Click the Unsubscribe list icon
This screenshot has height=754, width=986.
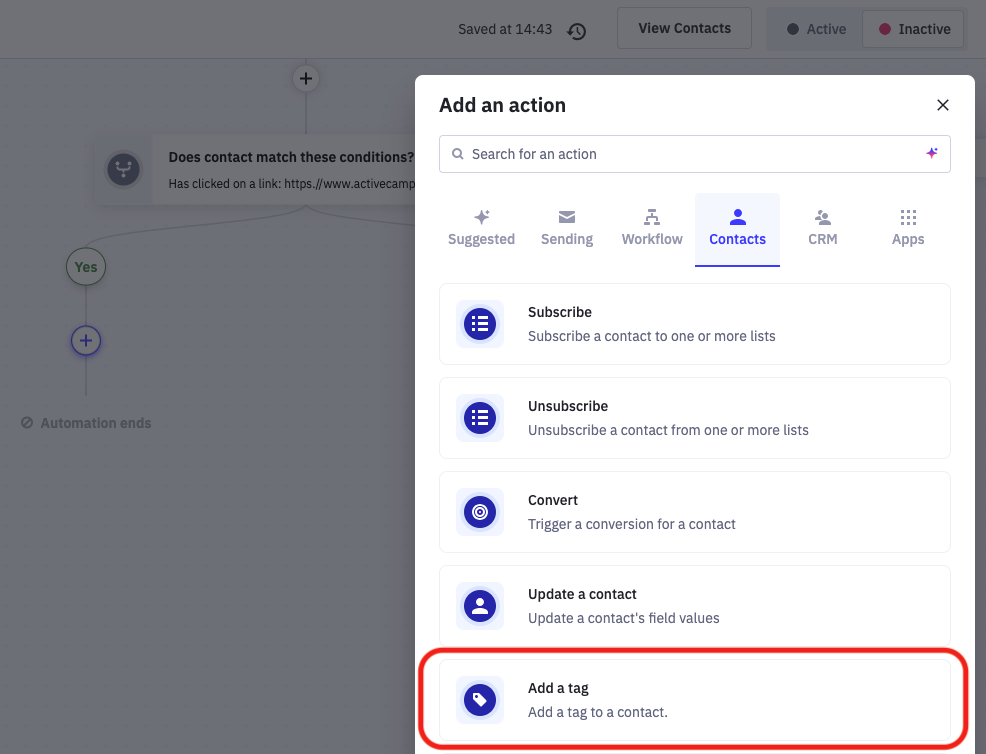point(480,418)
